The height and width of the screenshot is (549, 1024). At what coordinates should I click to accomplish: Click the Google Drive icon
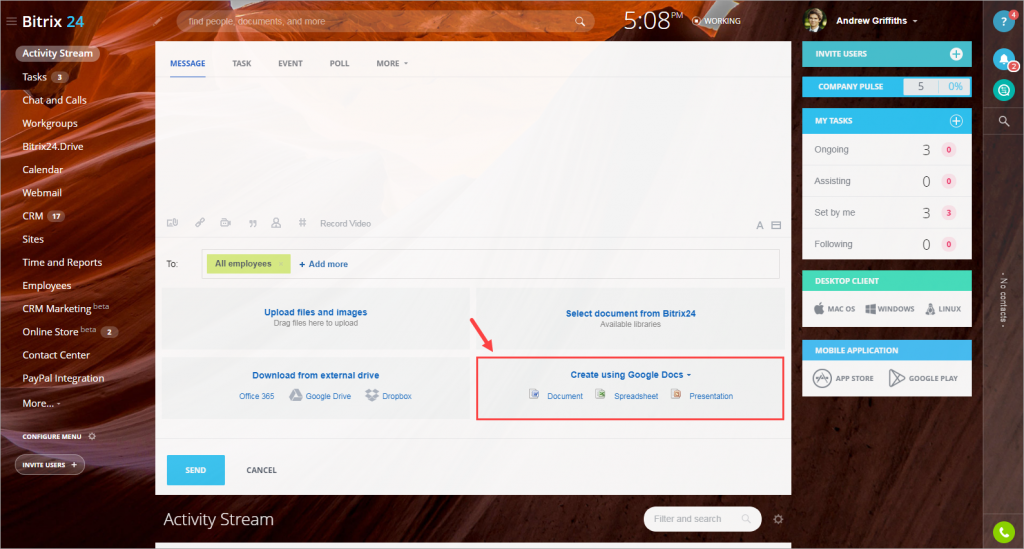296,396
